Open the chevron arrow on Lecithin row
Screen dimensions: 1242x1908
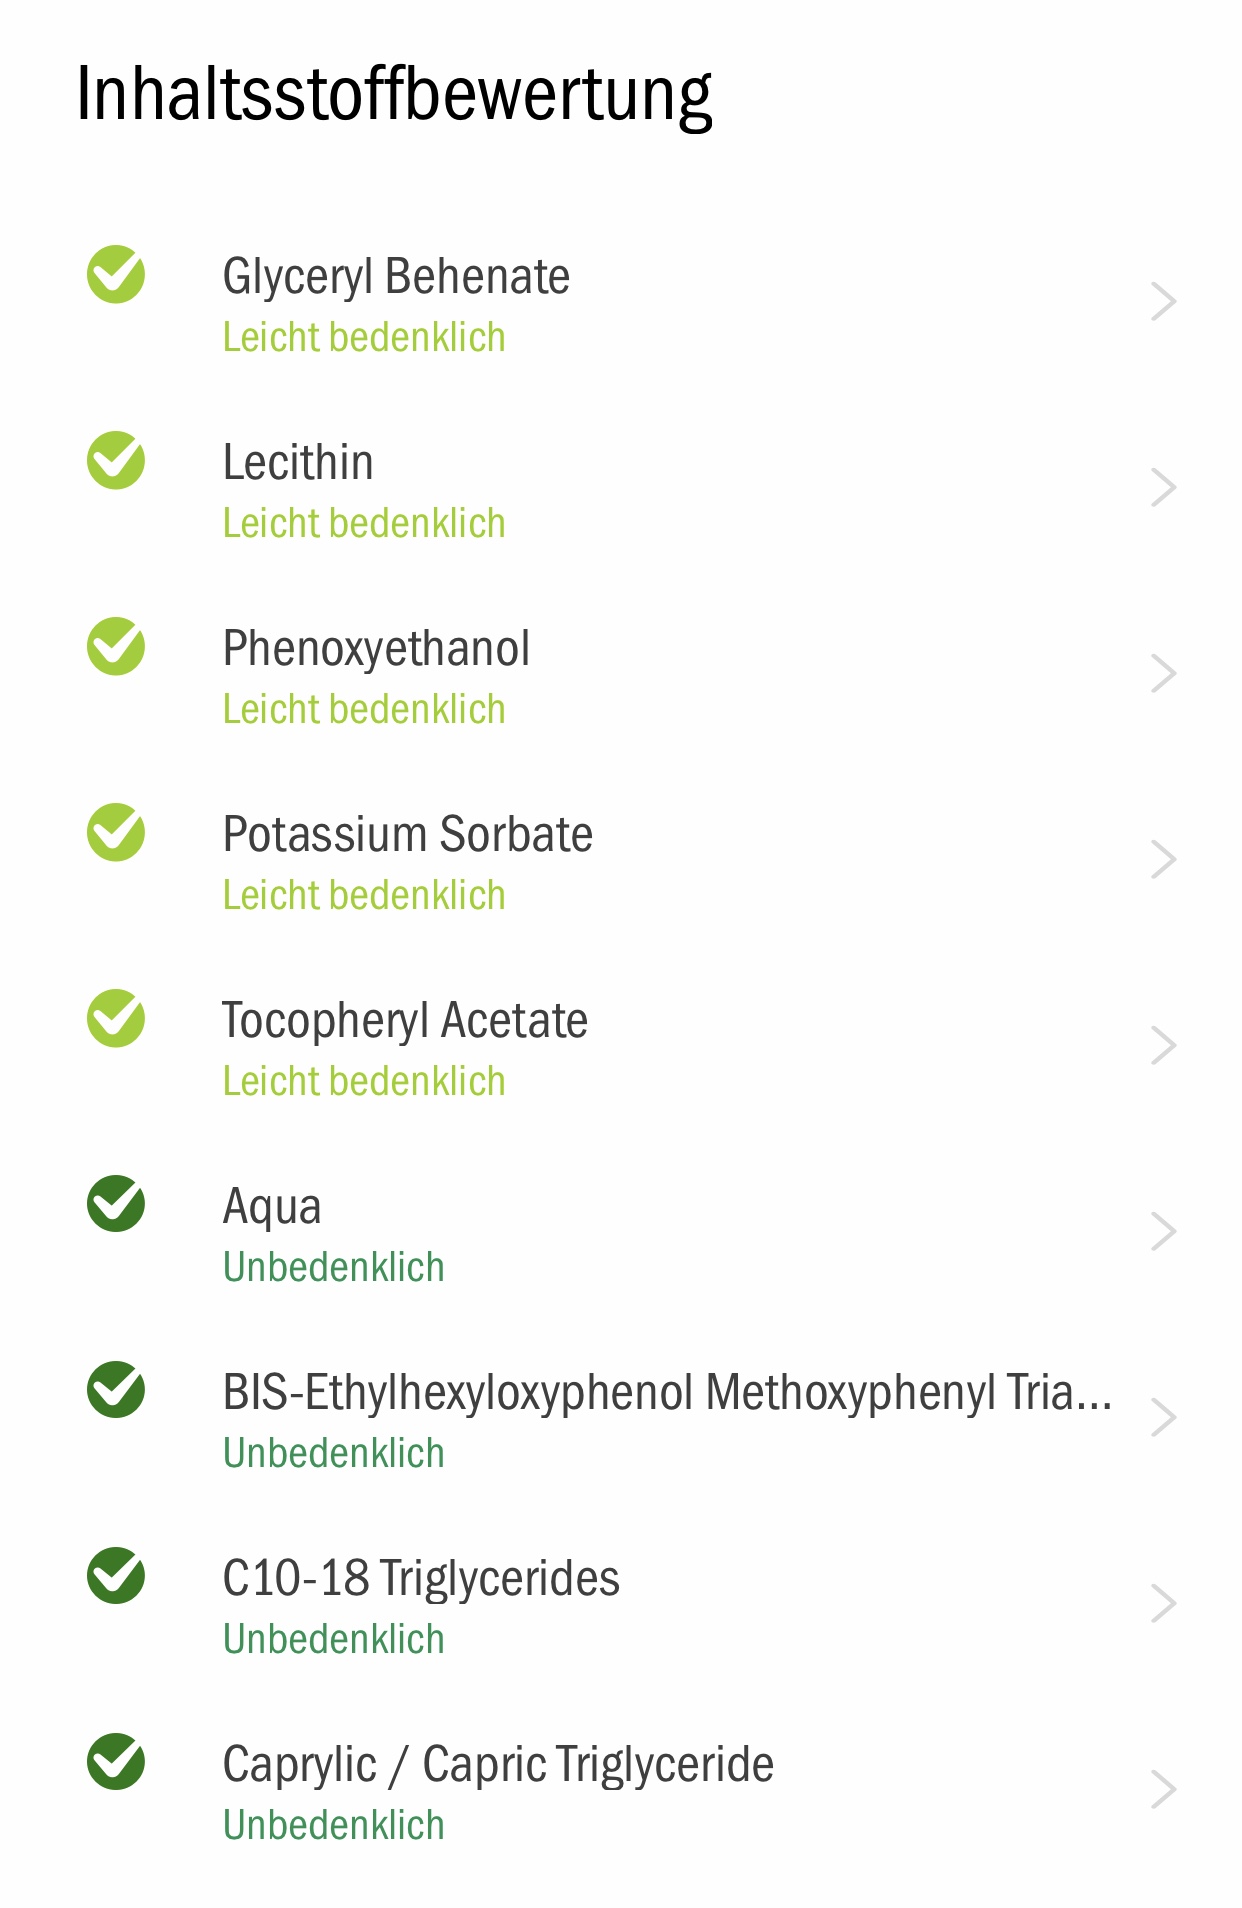click(x=1163, y=488)
